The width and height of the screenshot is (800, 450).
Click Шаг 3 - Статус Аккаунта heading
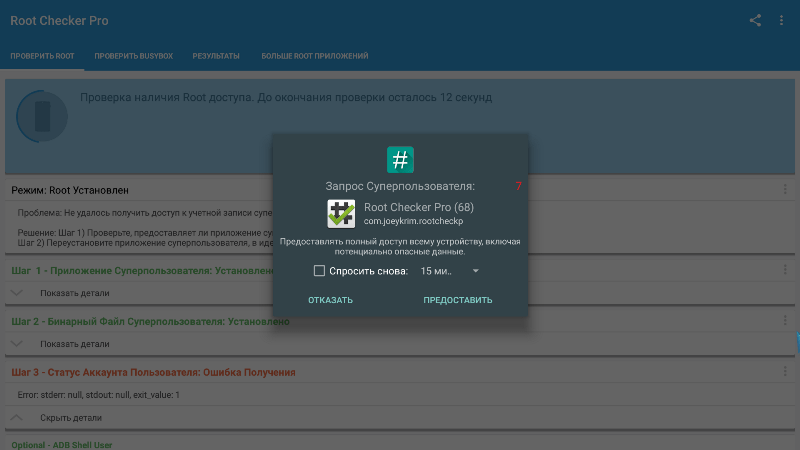[x=153, y=372]
